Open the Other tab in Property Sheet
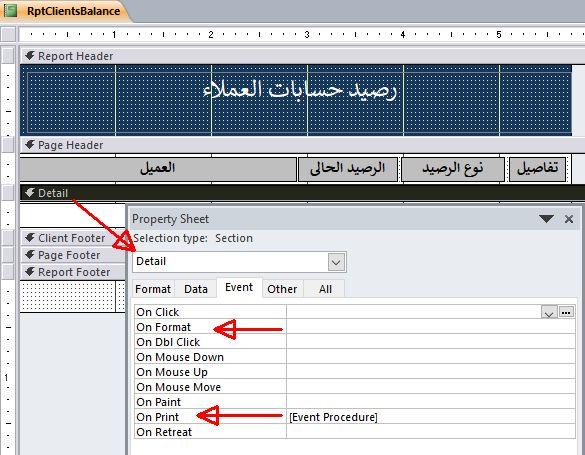 (x=282, y=289)
